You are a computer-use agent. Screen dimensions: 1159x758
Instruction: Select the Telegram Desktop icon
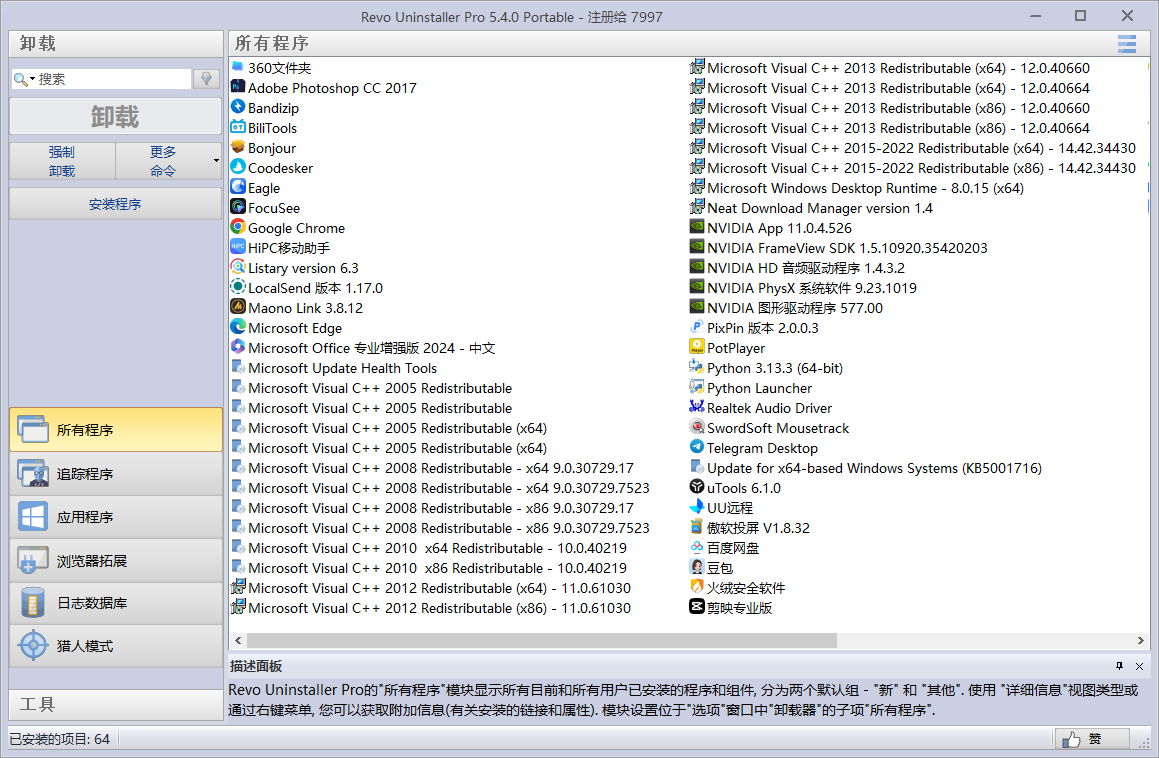697,448
